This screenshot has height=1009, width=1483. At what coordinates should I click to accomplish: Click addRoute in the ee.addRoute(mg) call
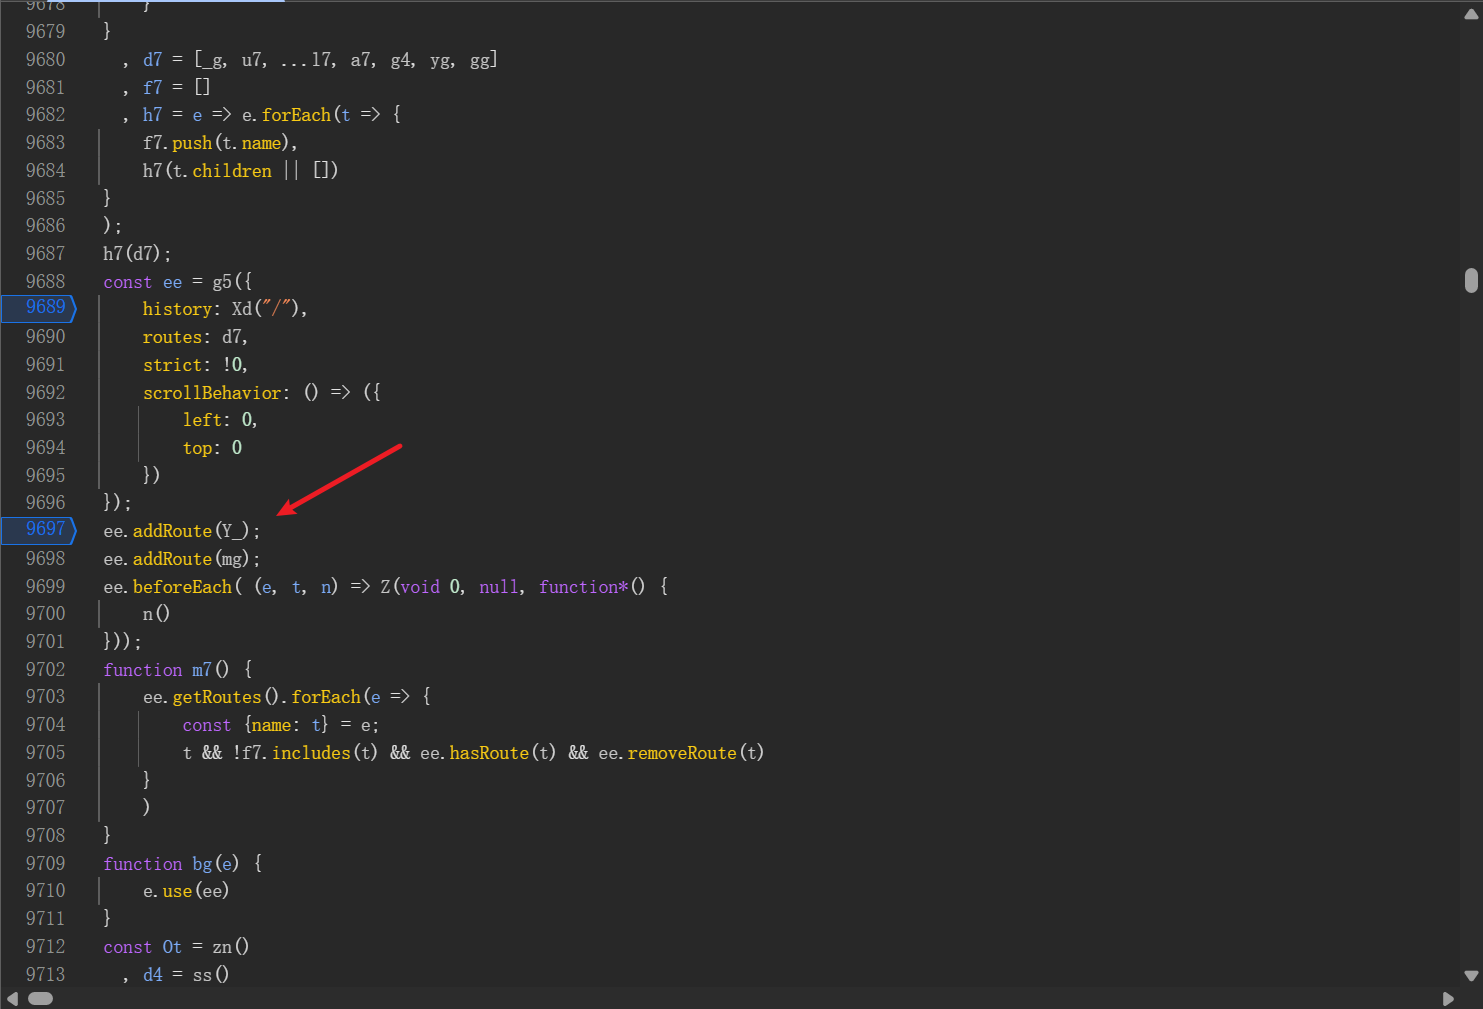pos(172,559)
